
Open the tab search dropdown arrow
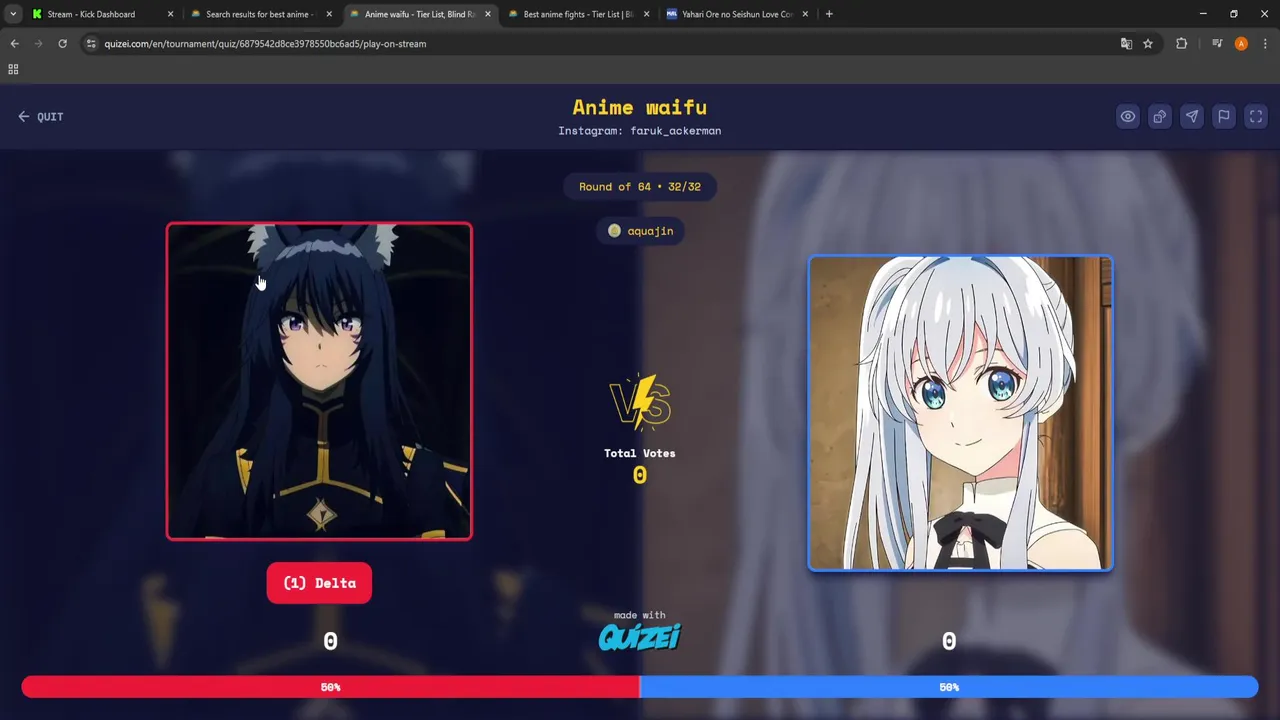coord(13,14)
